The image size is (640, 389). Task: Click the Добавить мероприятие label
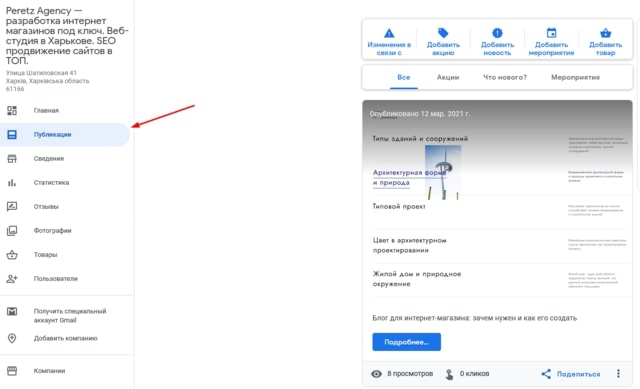(x=551, y=49)
